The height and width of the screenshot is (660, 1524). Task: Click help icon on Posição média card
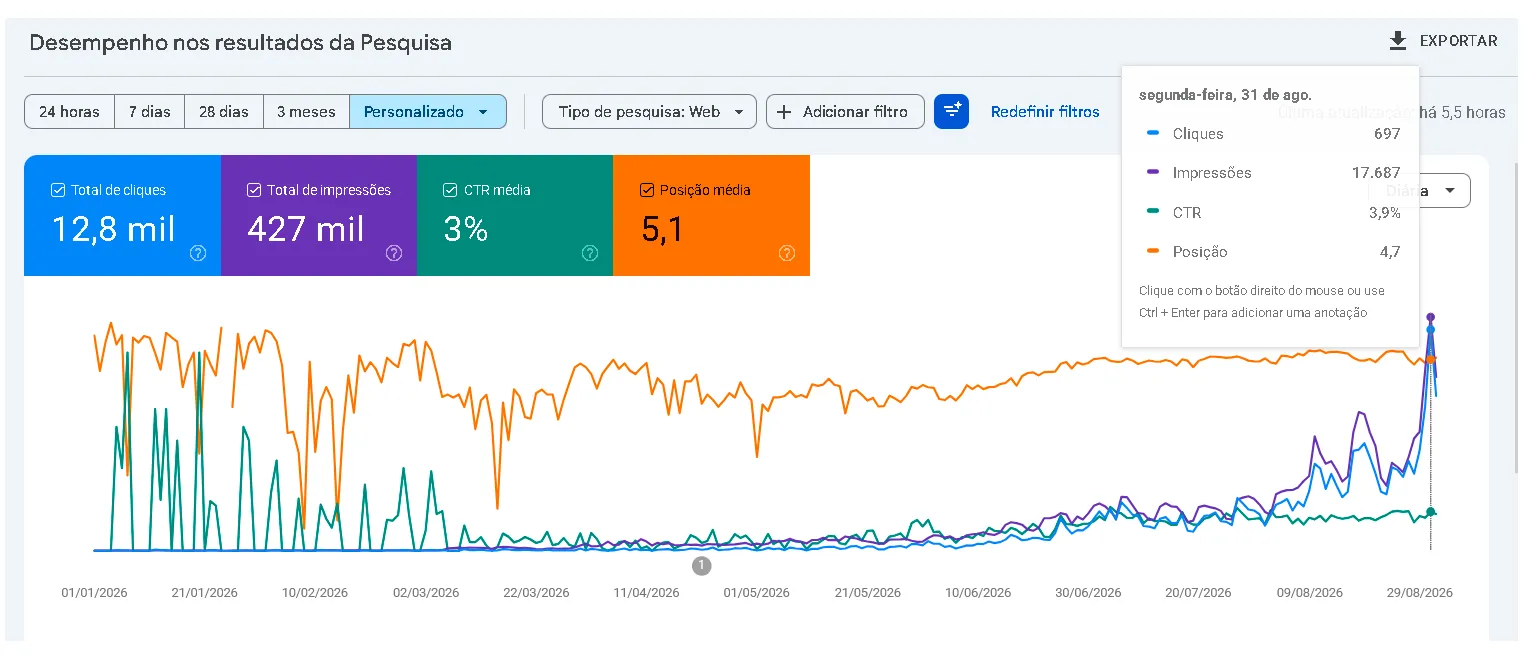(786, 253)
